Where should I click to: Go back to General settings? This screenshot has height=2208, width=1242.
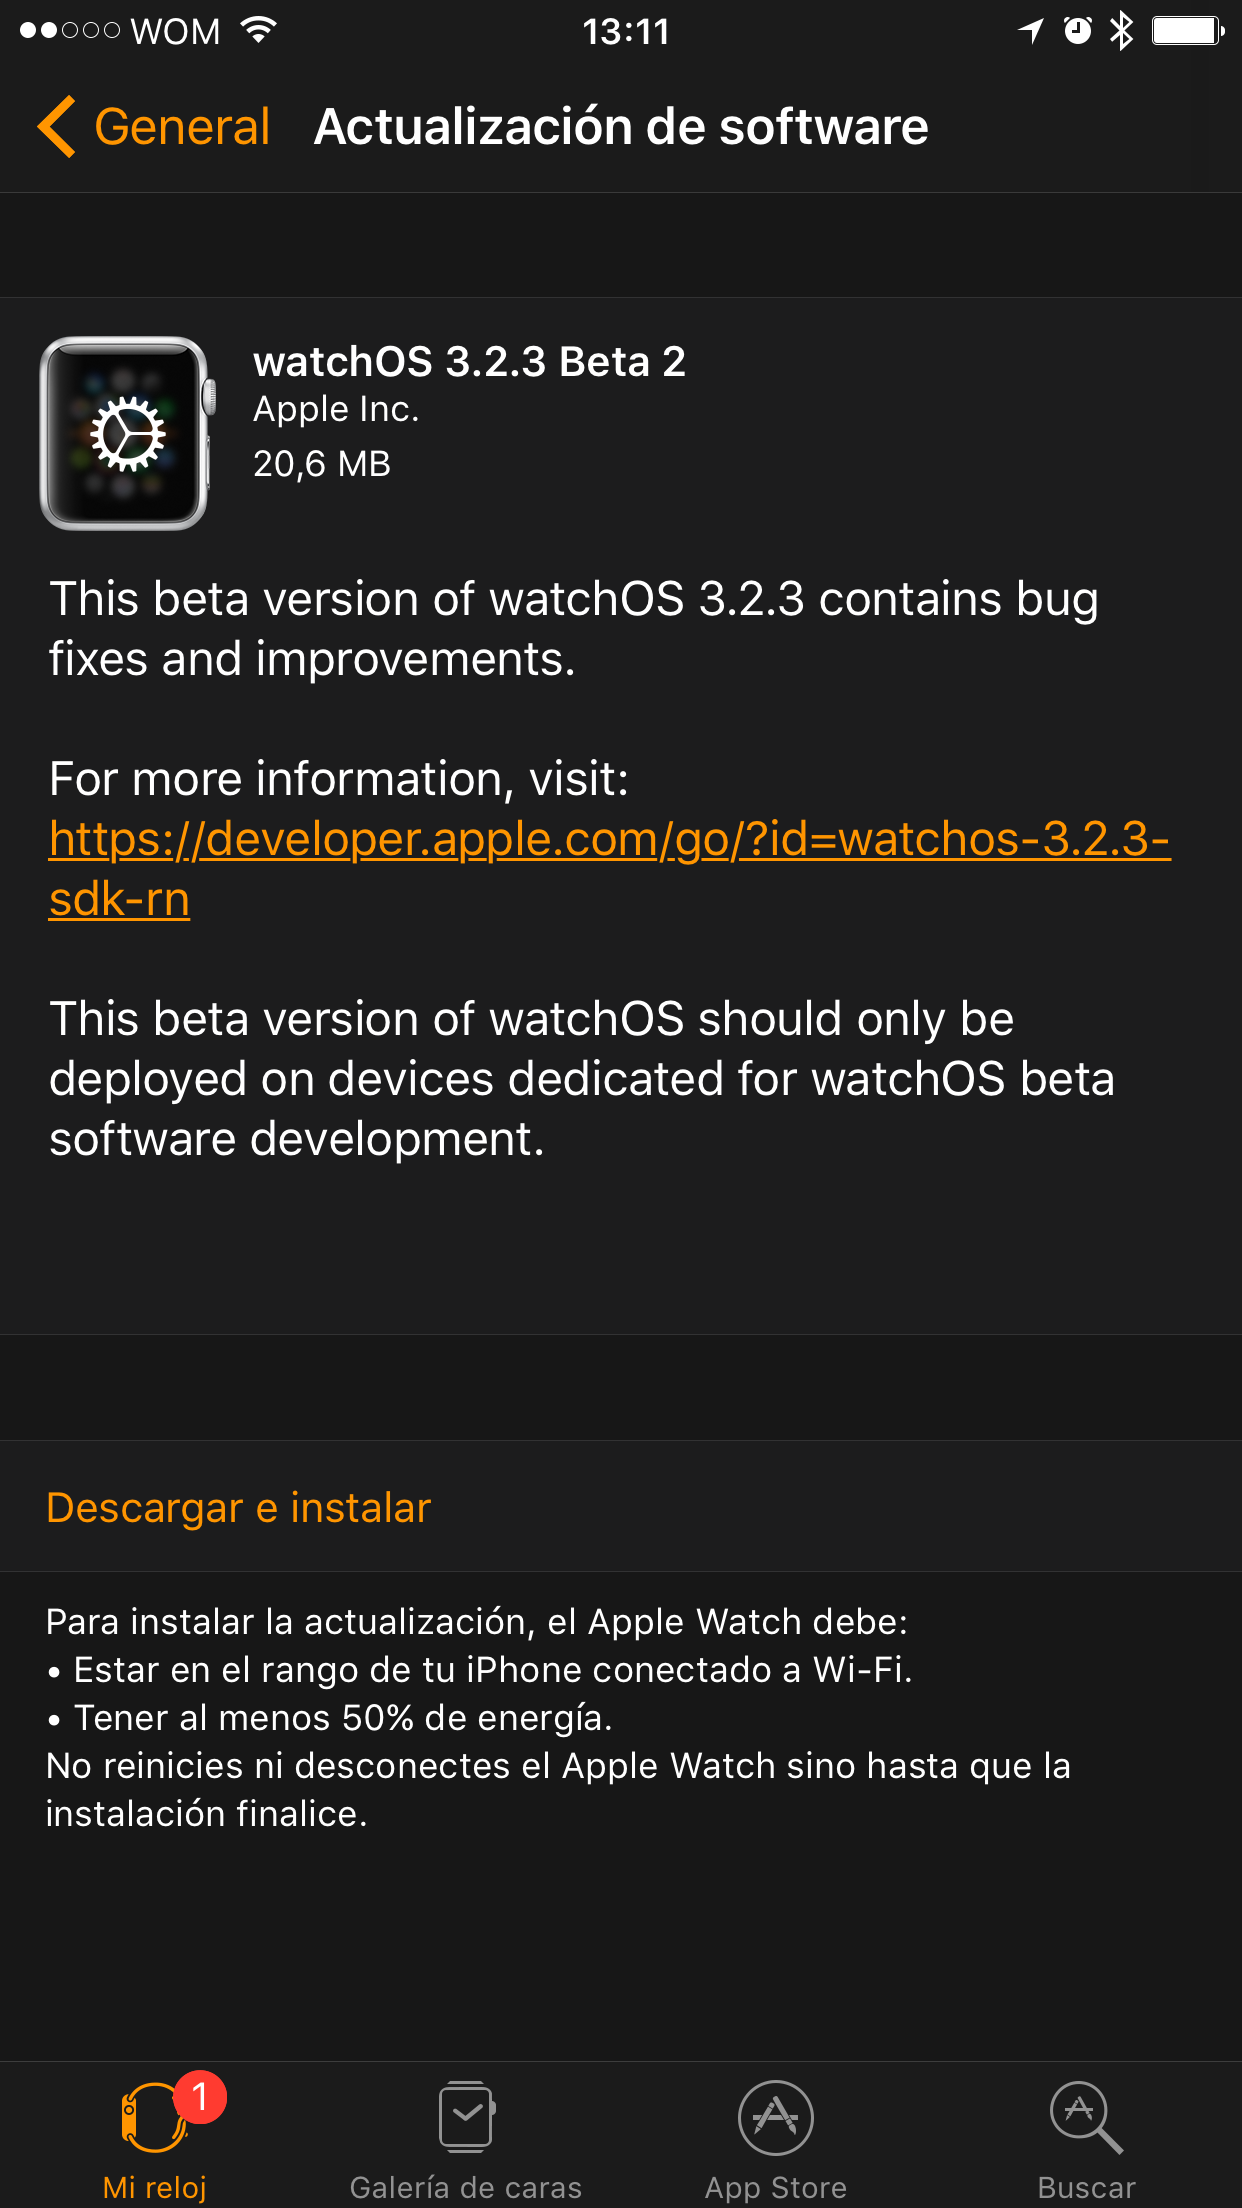click(x=181, y=127)
